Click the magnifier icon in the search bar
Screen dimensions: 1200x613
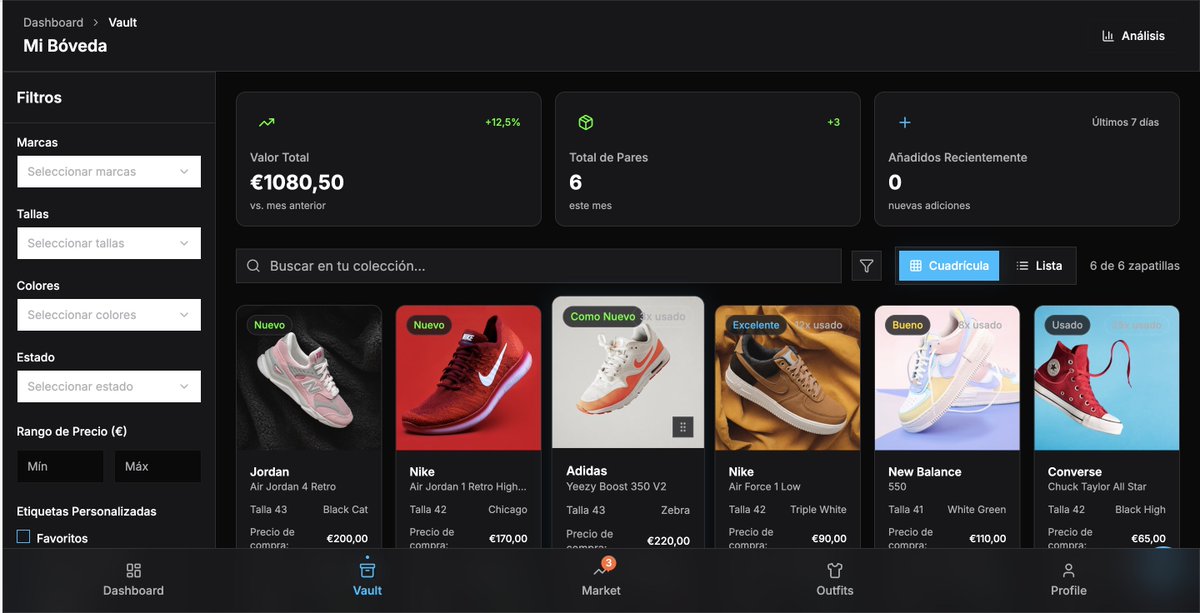coord(254,266)
